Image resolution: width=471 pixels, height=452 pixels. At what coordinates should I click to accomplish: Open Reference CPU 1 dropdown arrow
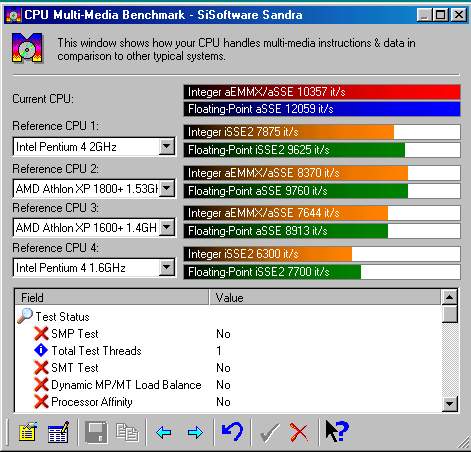(x=166, y=146)
